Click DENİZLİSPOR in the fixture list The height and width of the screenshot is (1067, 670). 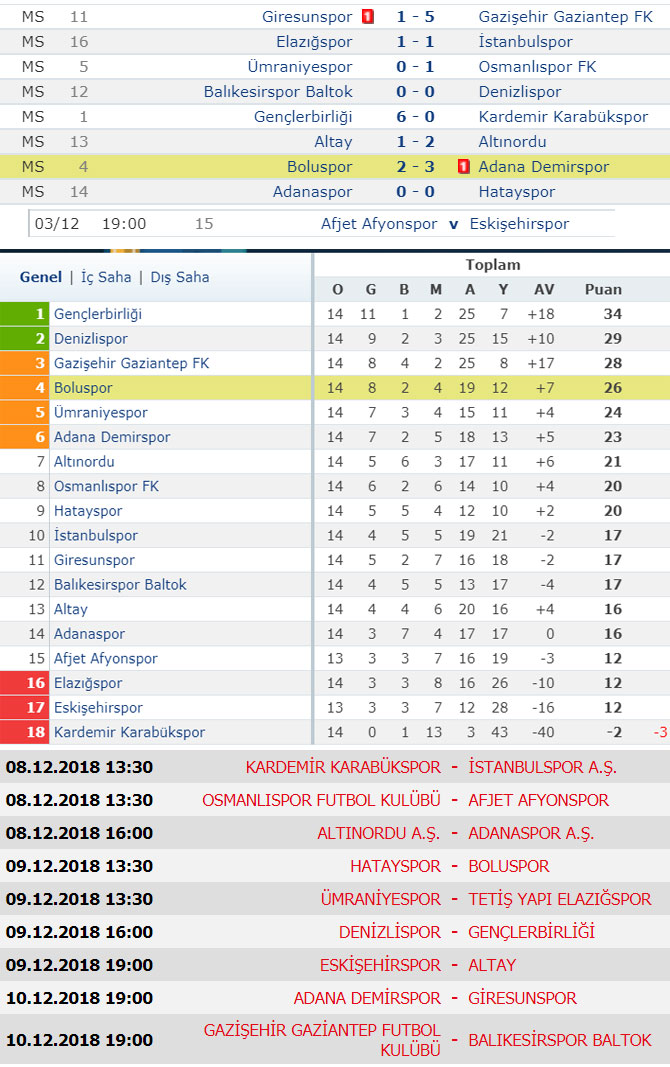(390, 932)
